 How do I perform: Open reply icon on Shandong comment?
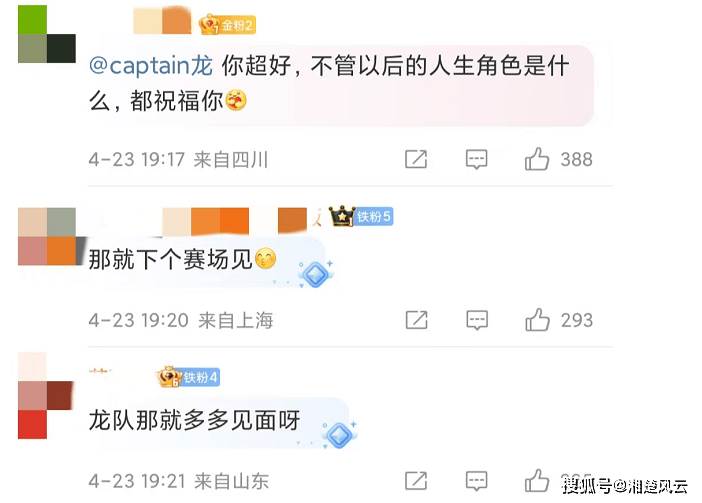[x=476, y=481]
